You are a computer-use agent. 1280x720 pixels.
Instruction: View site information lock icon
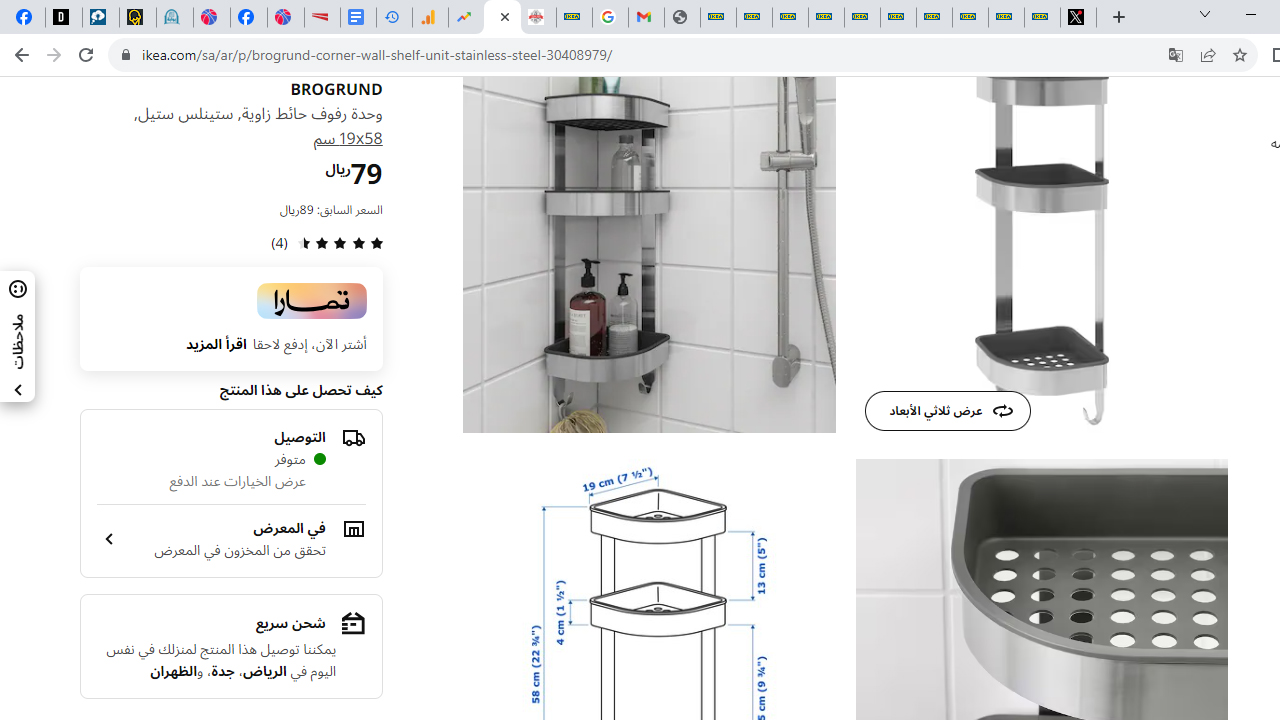tap(125, 55)
